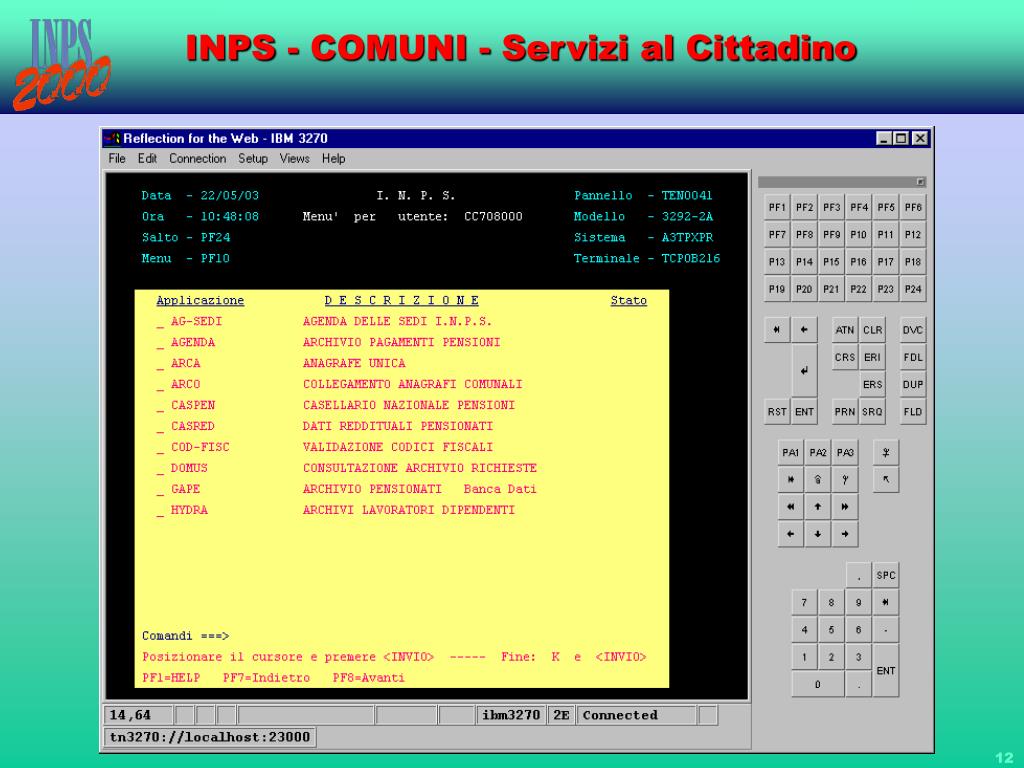Click the PF7 Indietro function key
The height and width of the screenshot is (768, 1024).
[x=776, y=234]
